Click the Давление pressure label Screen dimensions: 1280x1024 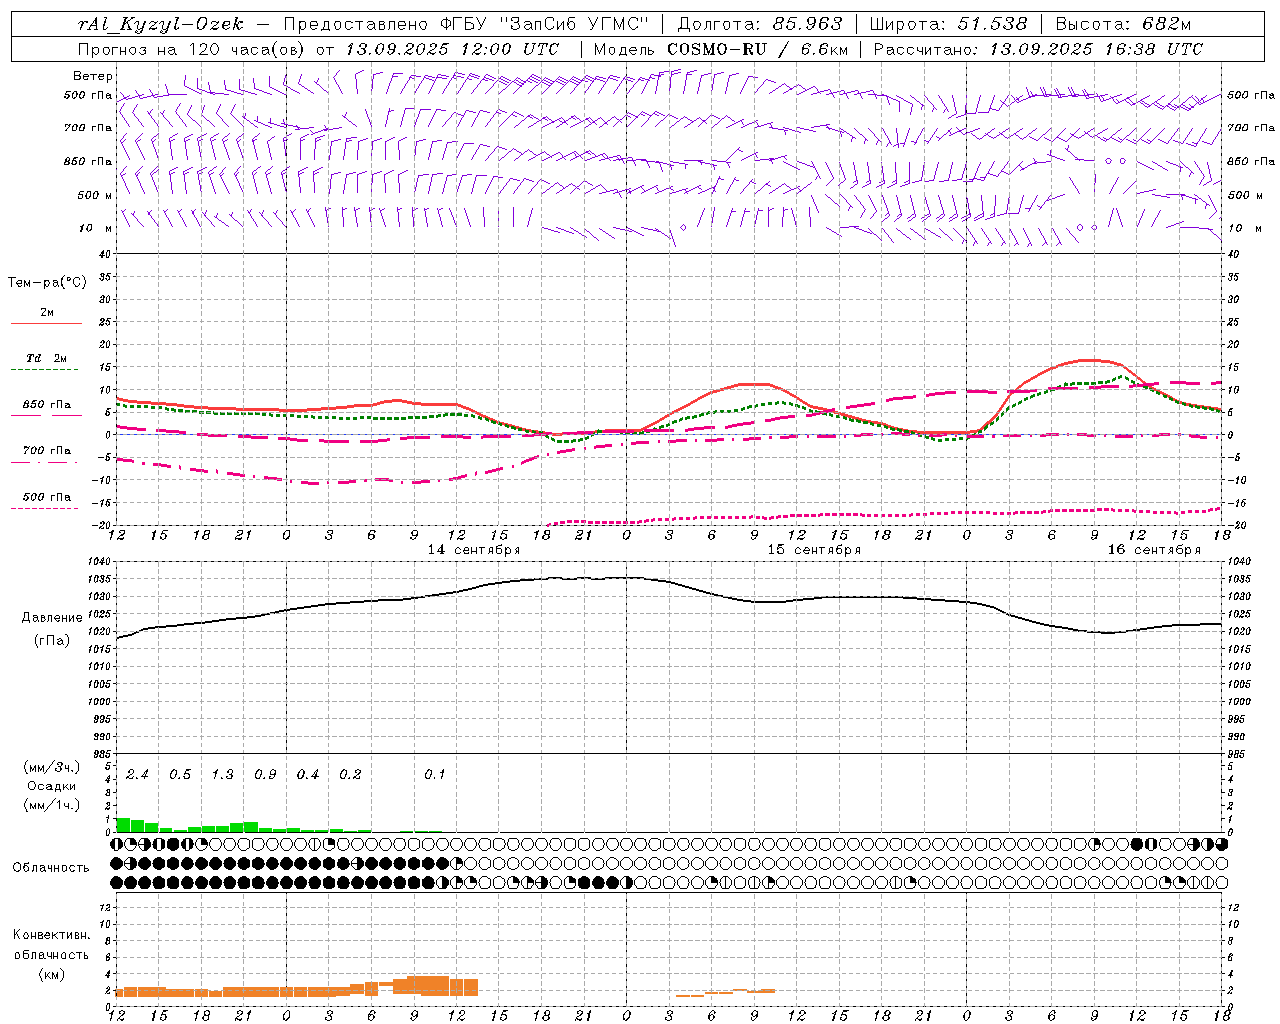tap(52, 618)
